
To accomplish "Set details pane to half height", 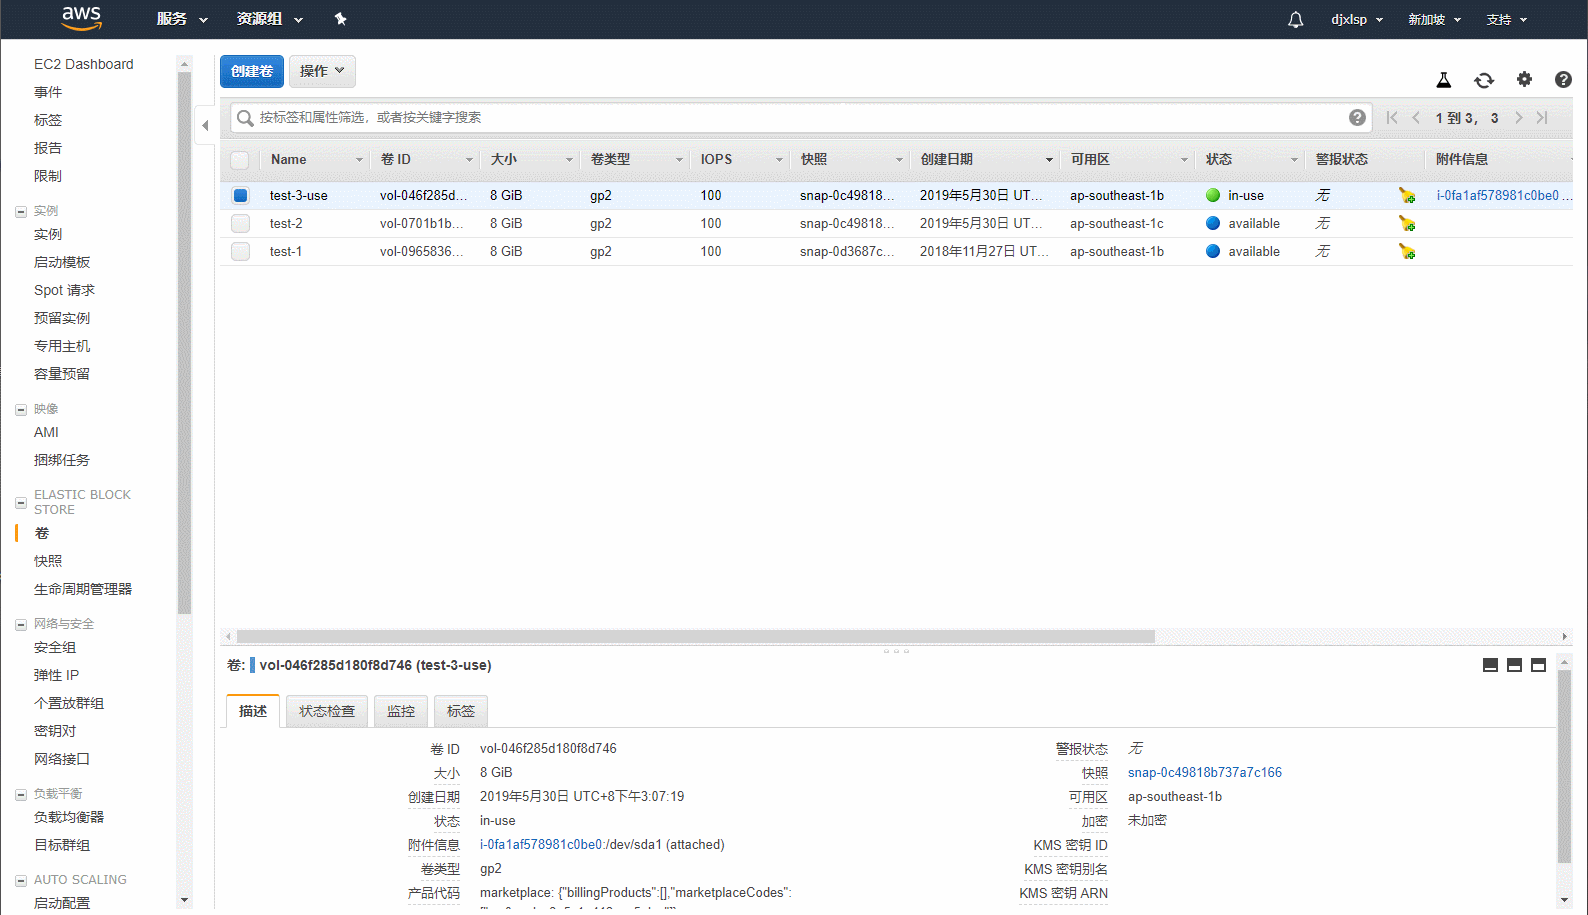I will [x=1514, y=665].
